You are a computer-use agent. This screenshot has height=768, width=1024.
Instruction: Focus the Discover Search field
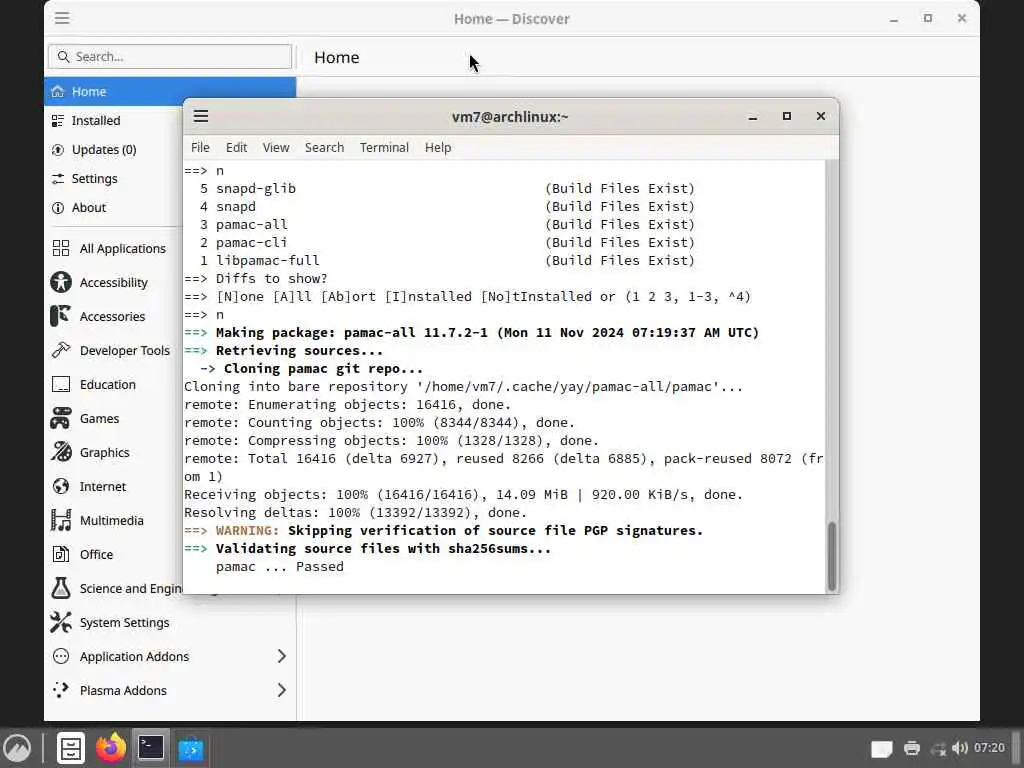(x=170, y=57)
